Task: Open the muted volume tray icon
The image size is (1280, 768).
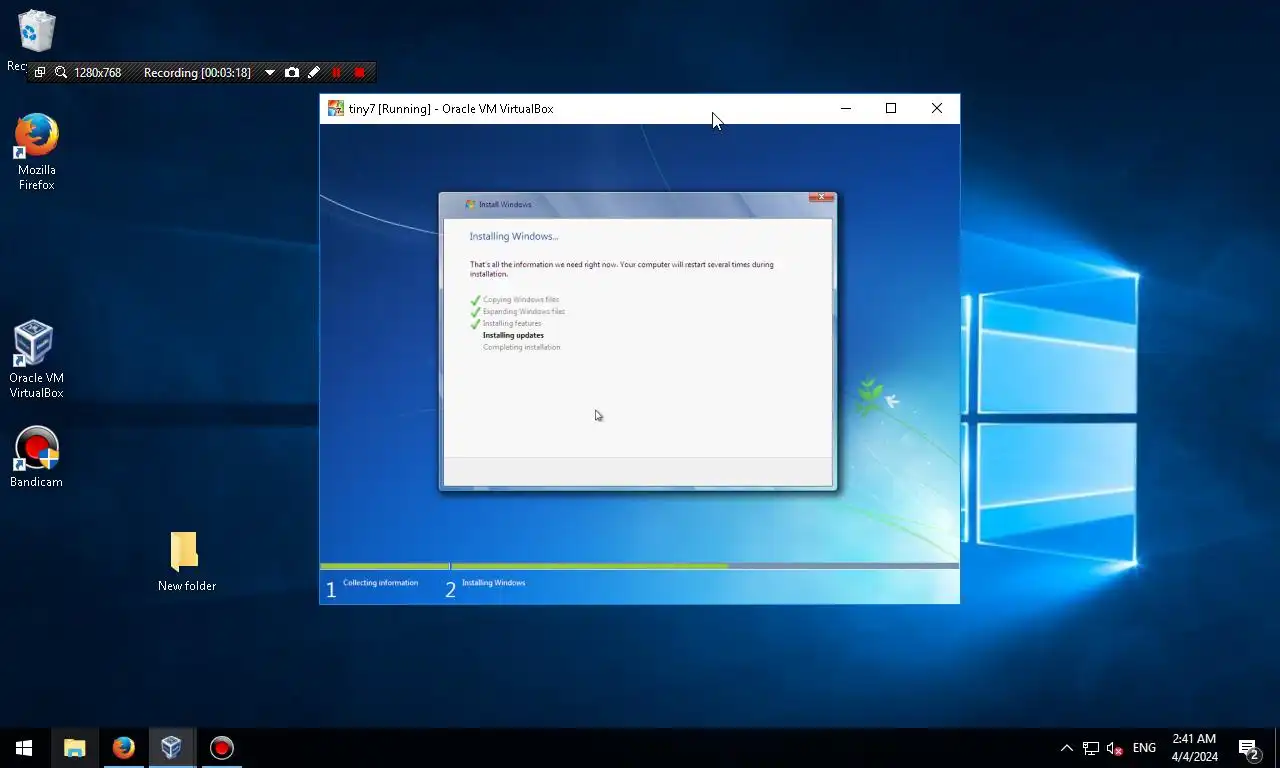Action: pyautogui.click(x=1115, y=748)
